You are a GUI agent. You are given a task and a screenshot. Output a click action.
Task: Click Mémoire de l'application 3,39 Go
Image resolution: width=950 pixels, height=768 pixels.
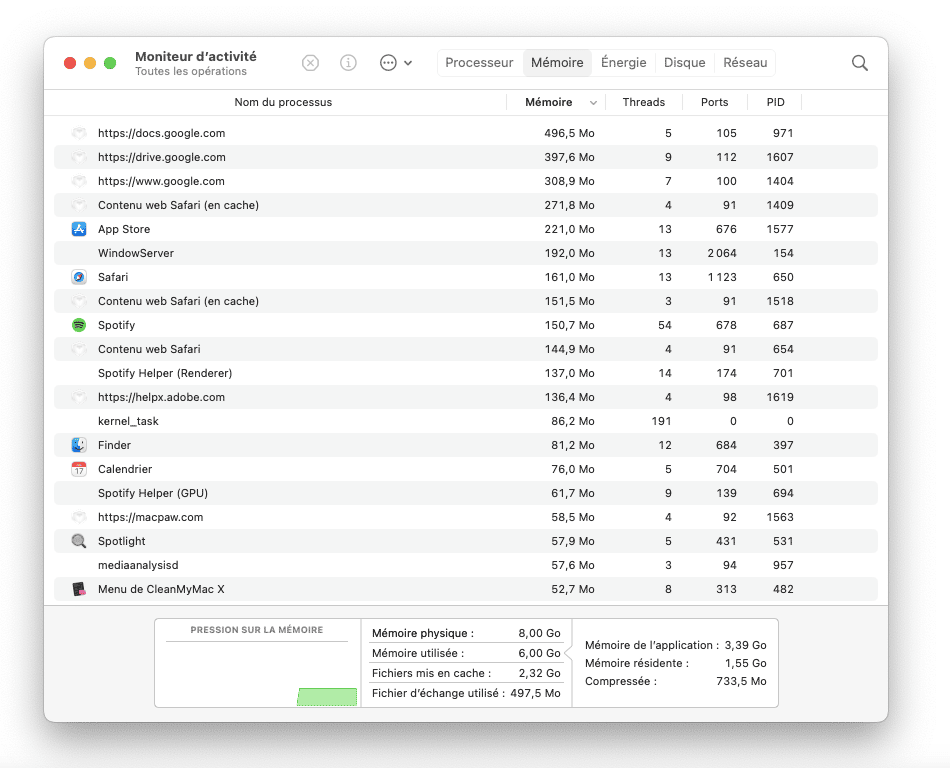[676, 645]
